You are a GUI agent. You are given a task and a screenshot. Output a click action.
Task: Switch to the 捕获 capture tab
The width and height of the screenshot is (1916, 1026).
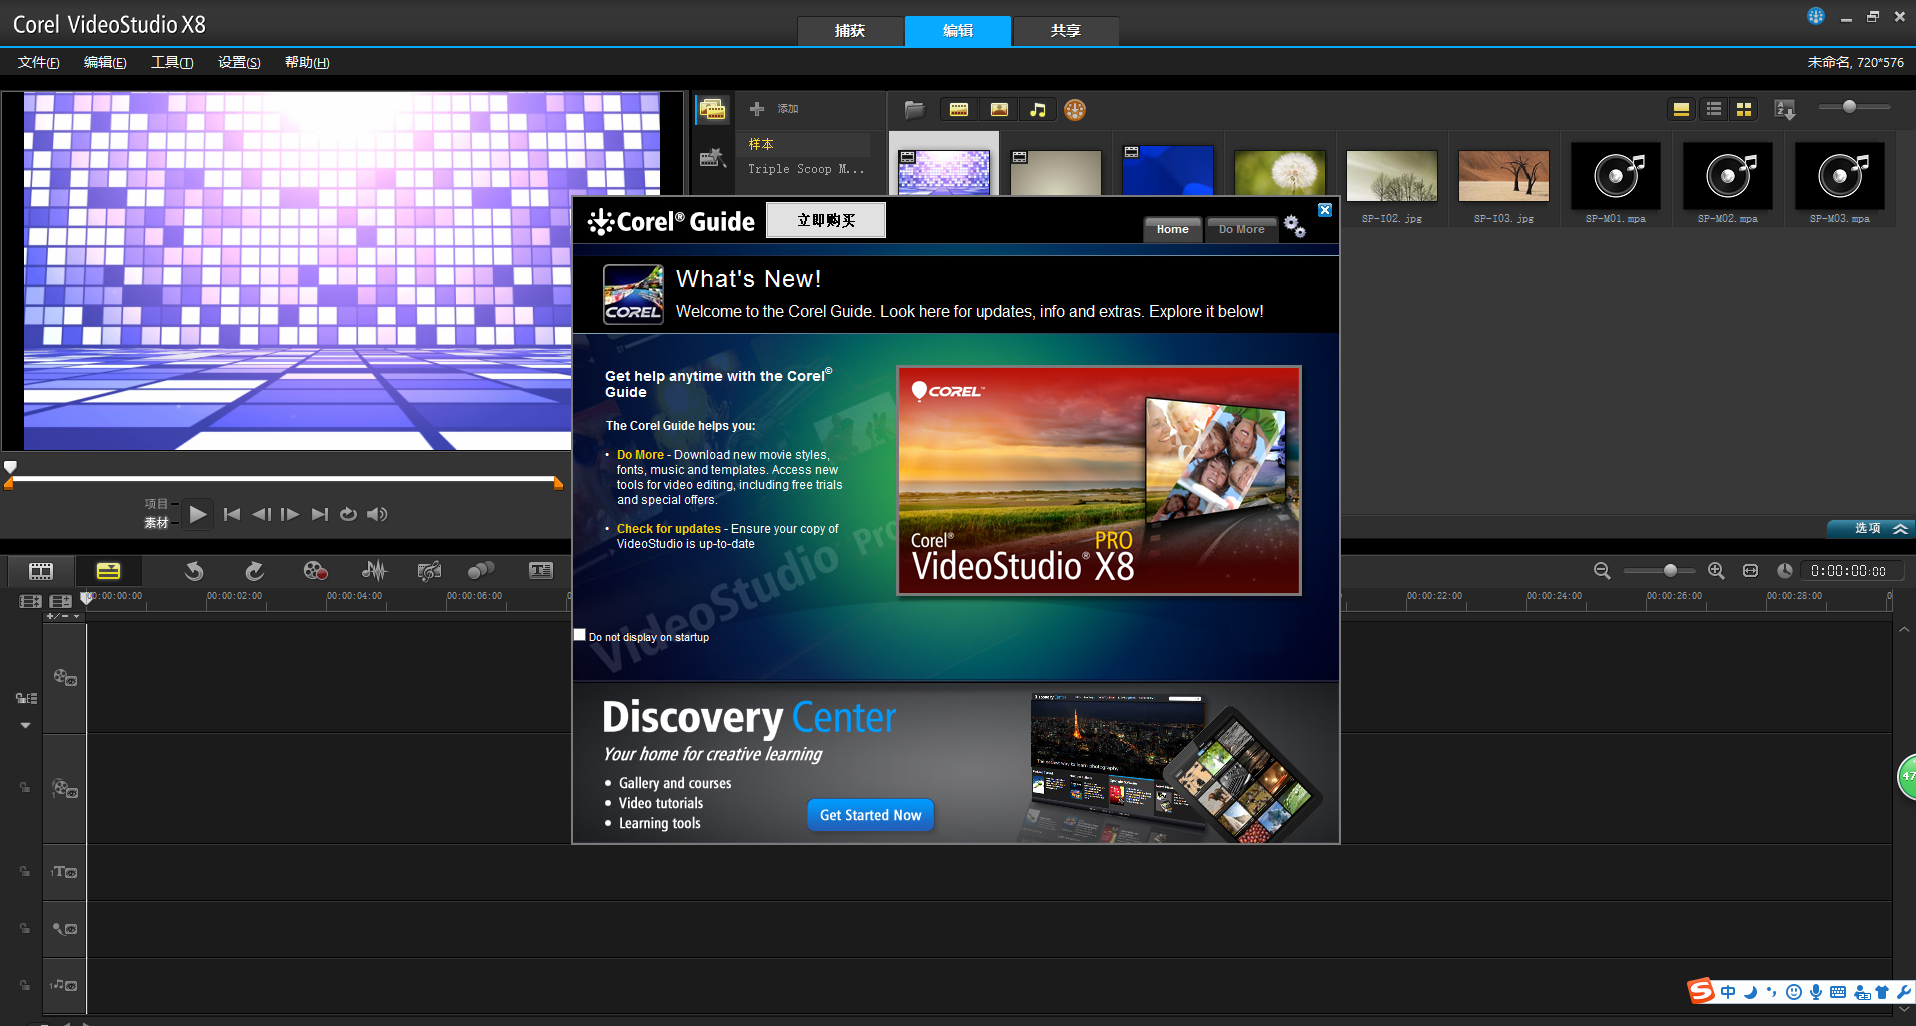(850, 31)
